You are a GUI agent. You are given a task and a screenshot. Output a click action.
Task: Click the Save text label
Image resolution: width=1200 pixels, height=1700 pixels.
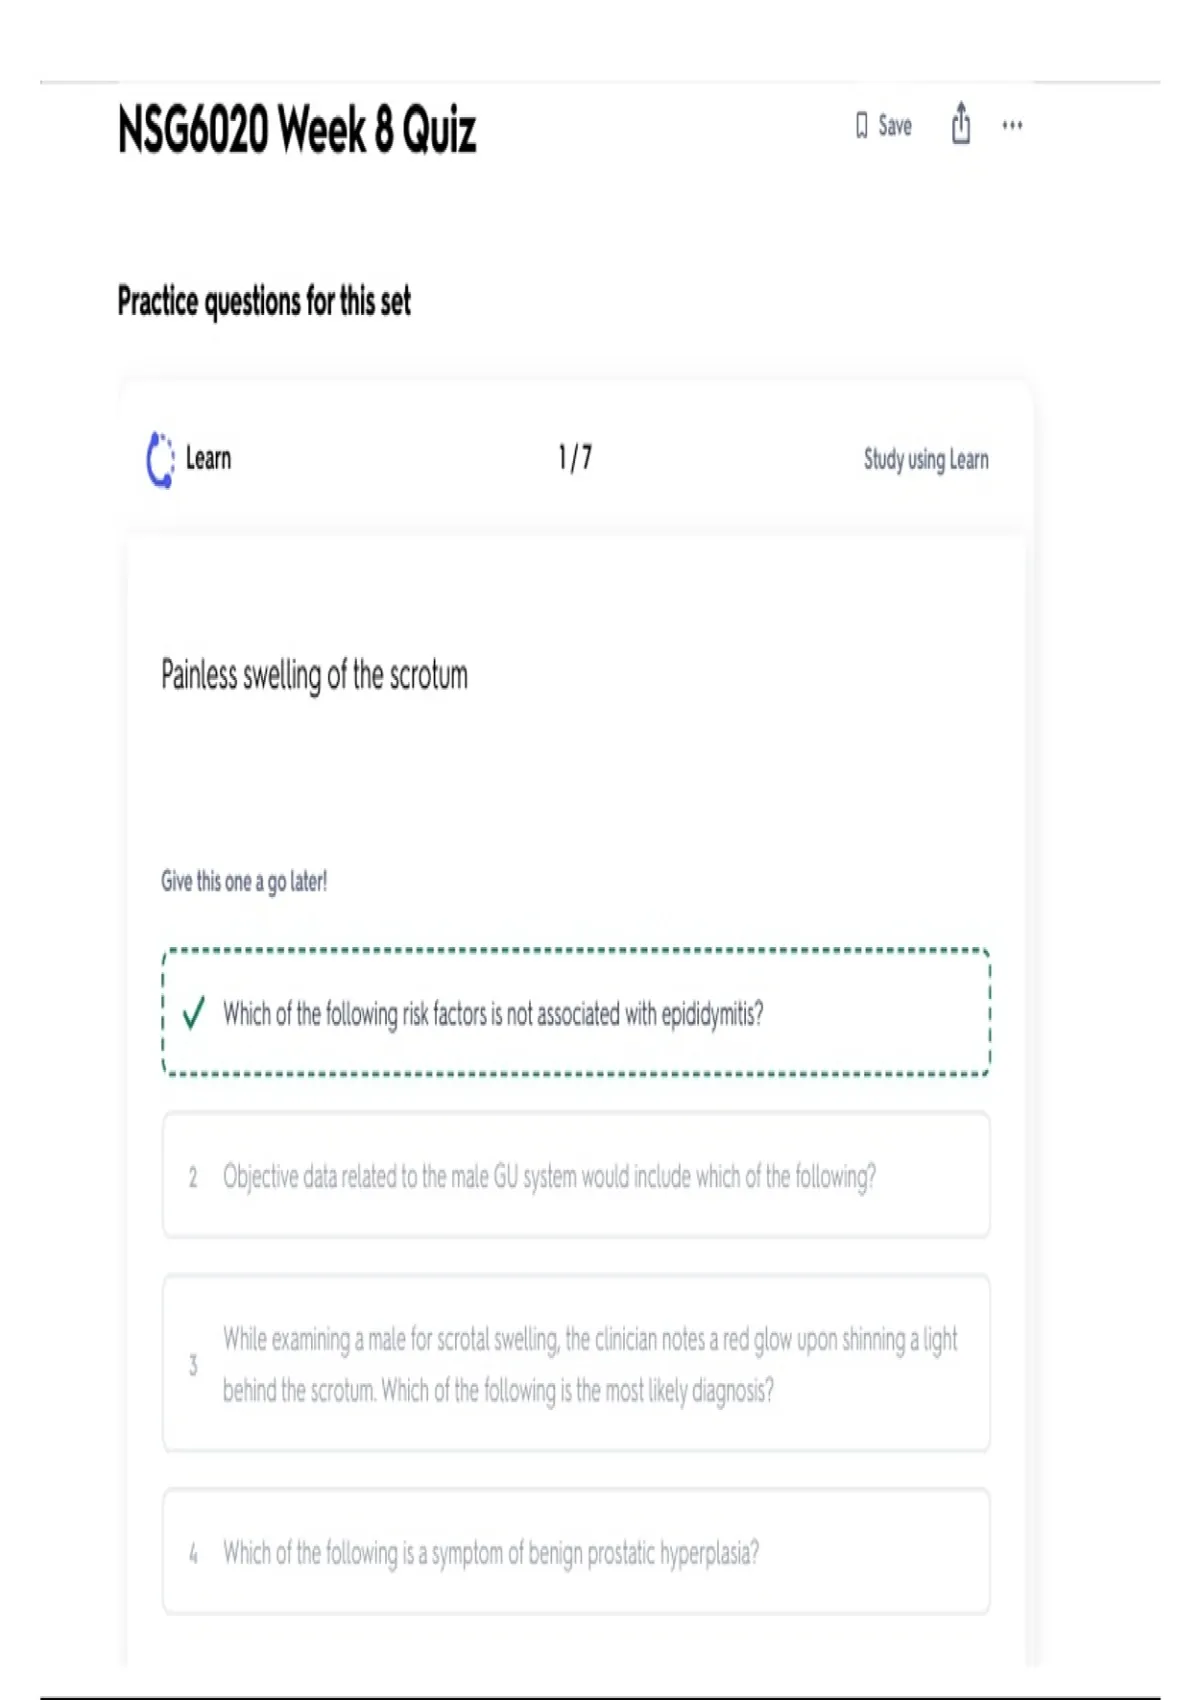[895, 126]
